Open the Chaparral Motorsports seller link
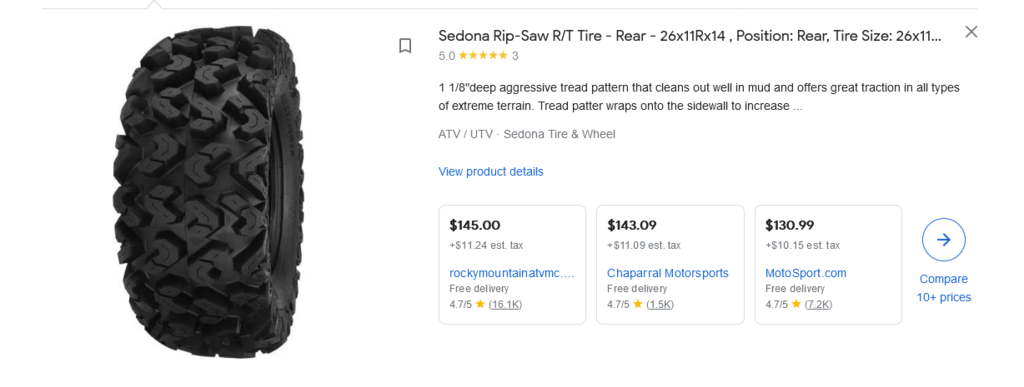The width and height of the screenshot is (1024, 387). click(x=667, y=273)
